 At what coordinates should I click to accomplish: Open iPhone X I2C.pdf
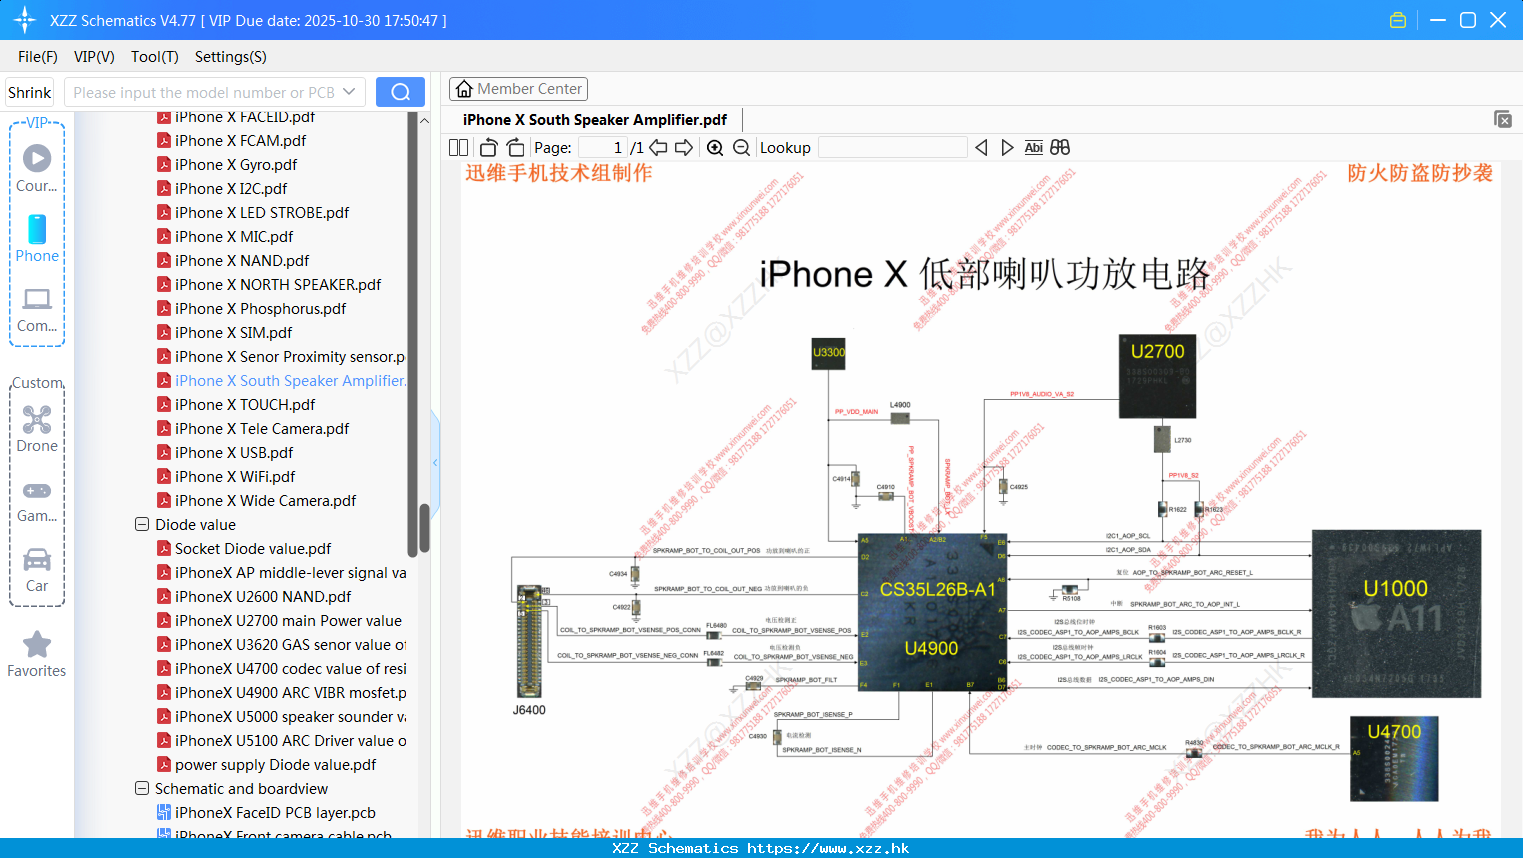[x=231, y=189]
